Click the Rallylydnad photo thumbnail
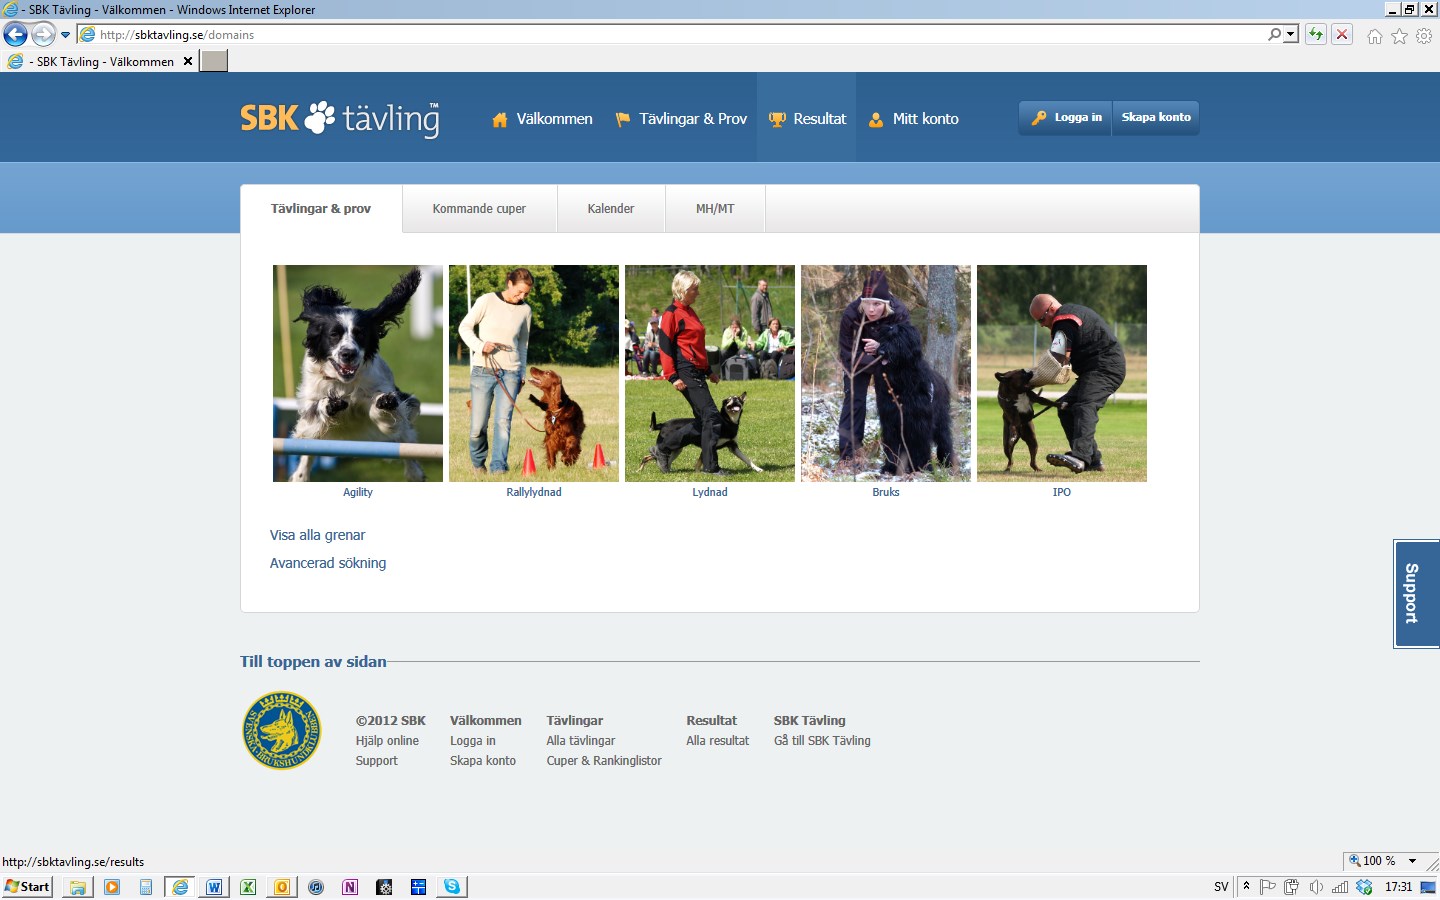 click(534, 373)
